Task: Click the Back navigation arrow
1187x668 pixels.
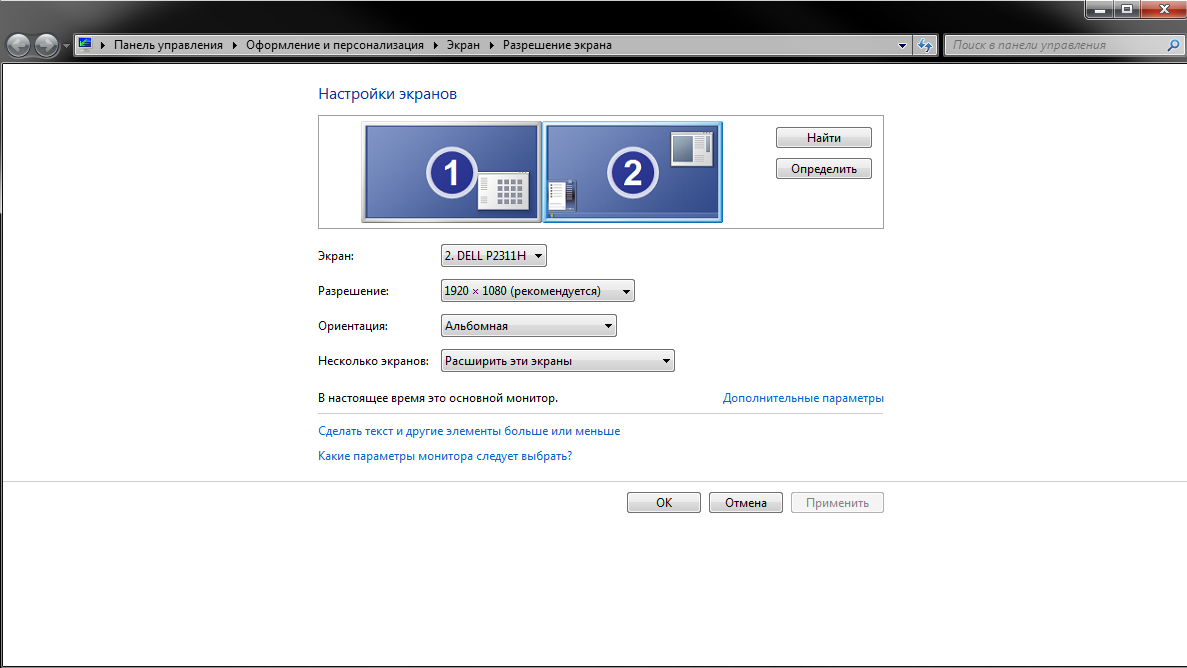Action: [x=19, y=45]
